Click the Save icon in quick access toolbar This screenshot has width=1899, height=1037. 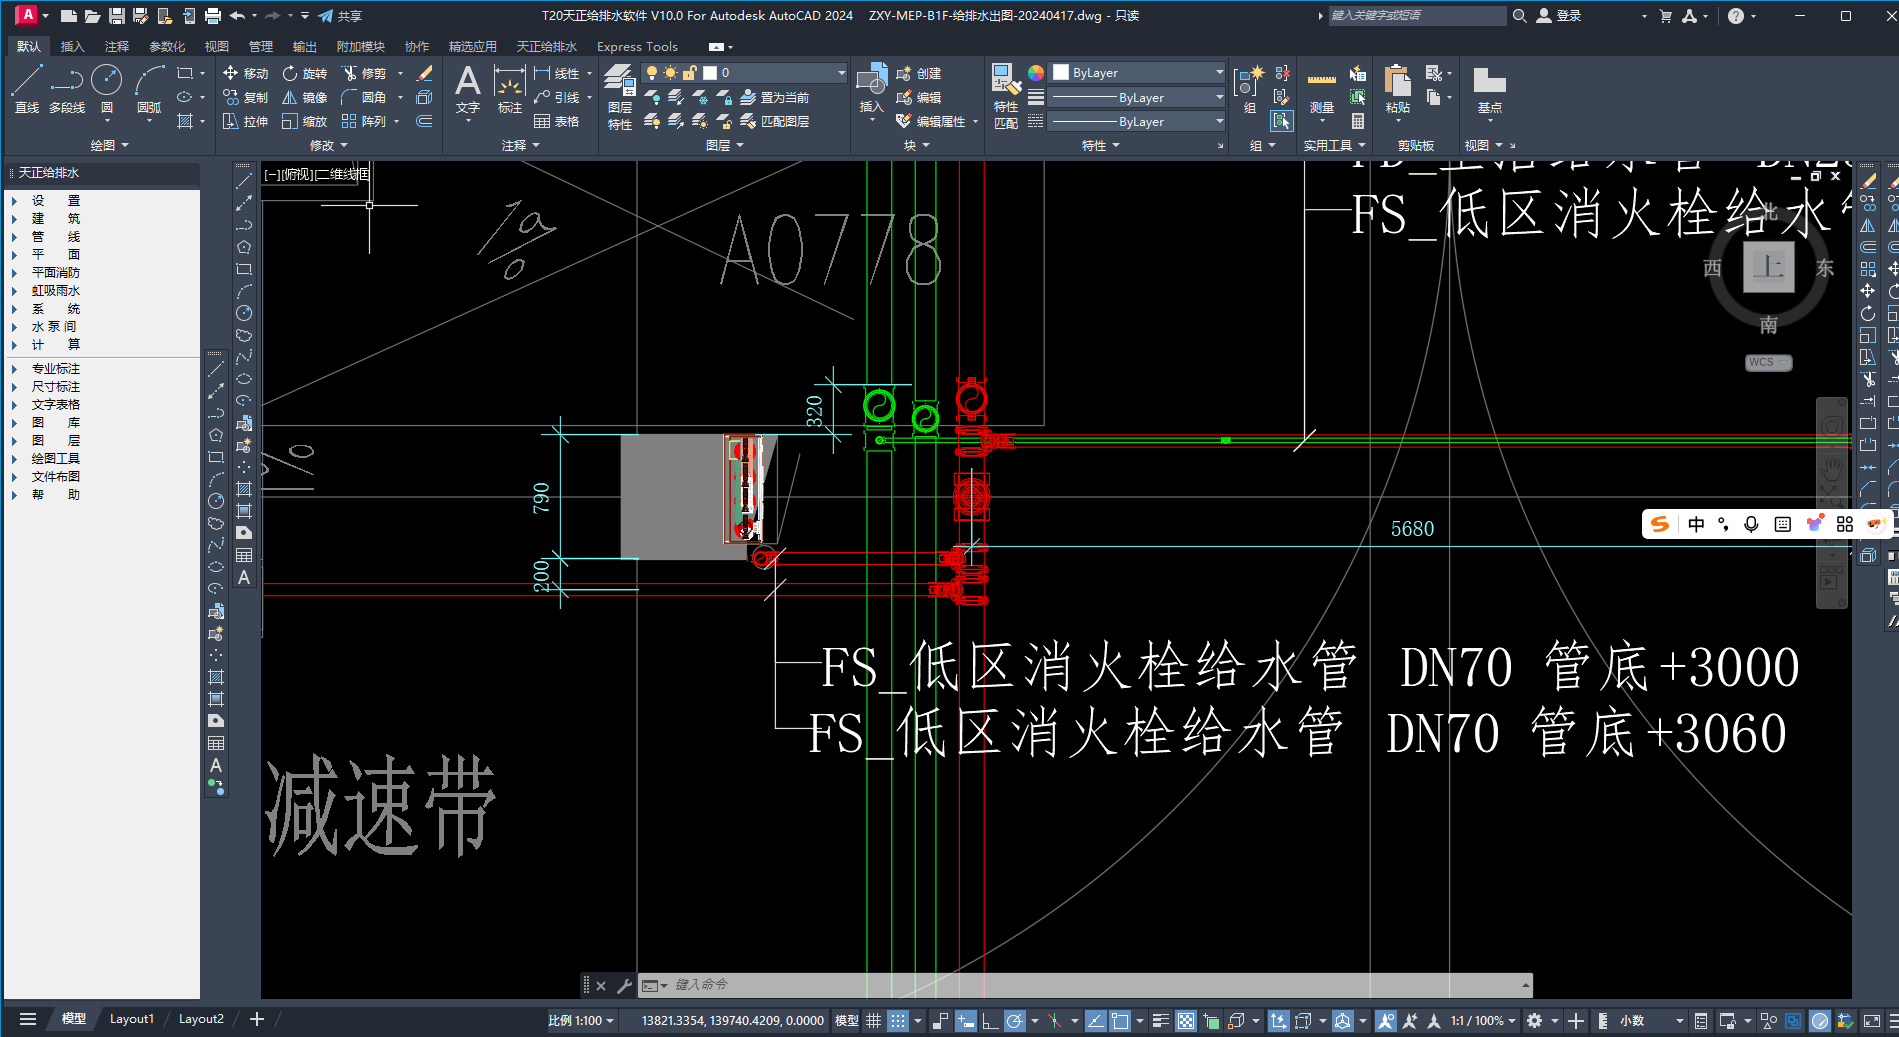117,16
